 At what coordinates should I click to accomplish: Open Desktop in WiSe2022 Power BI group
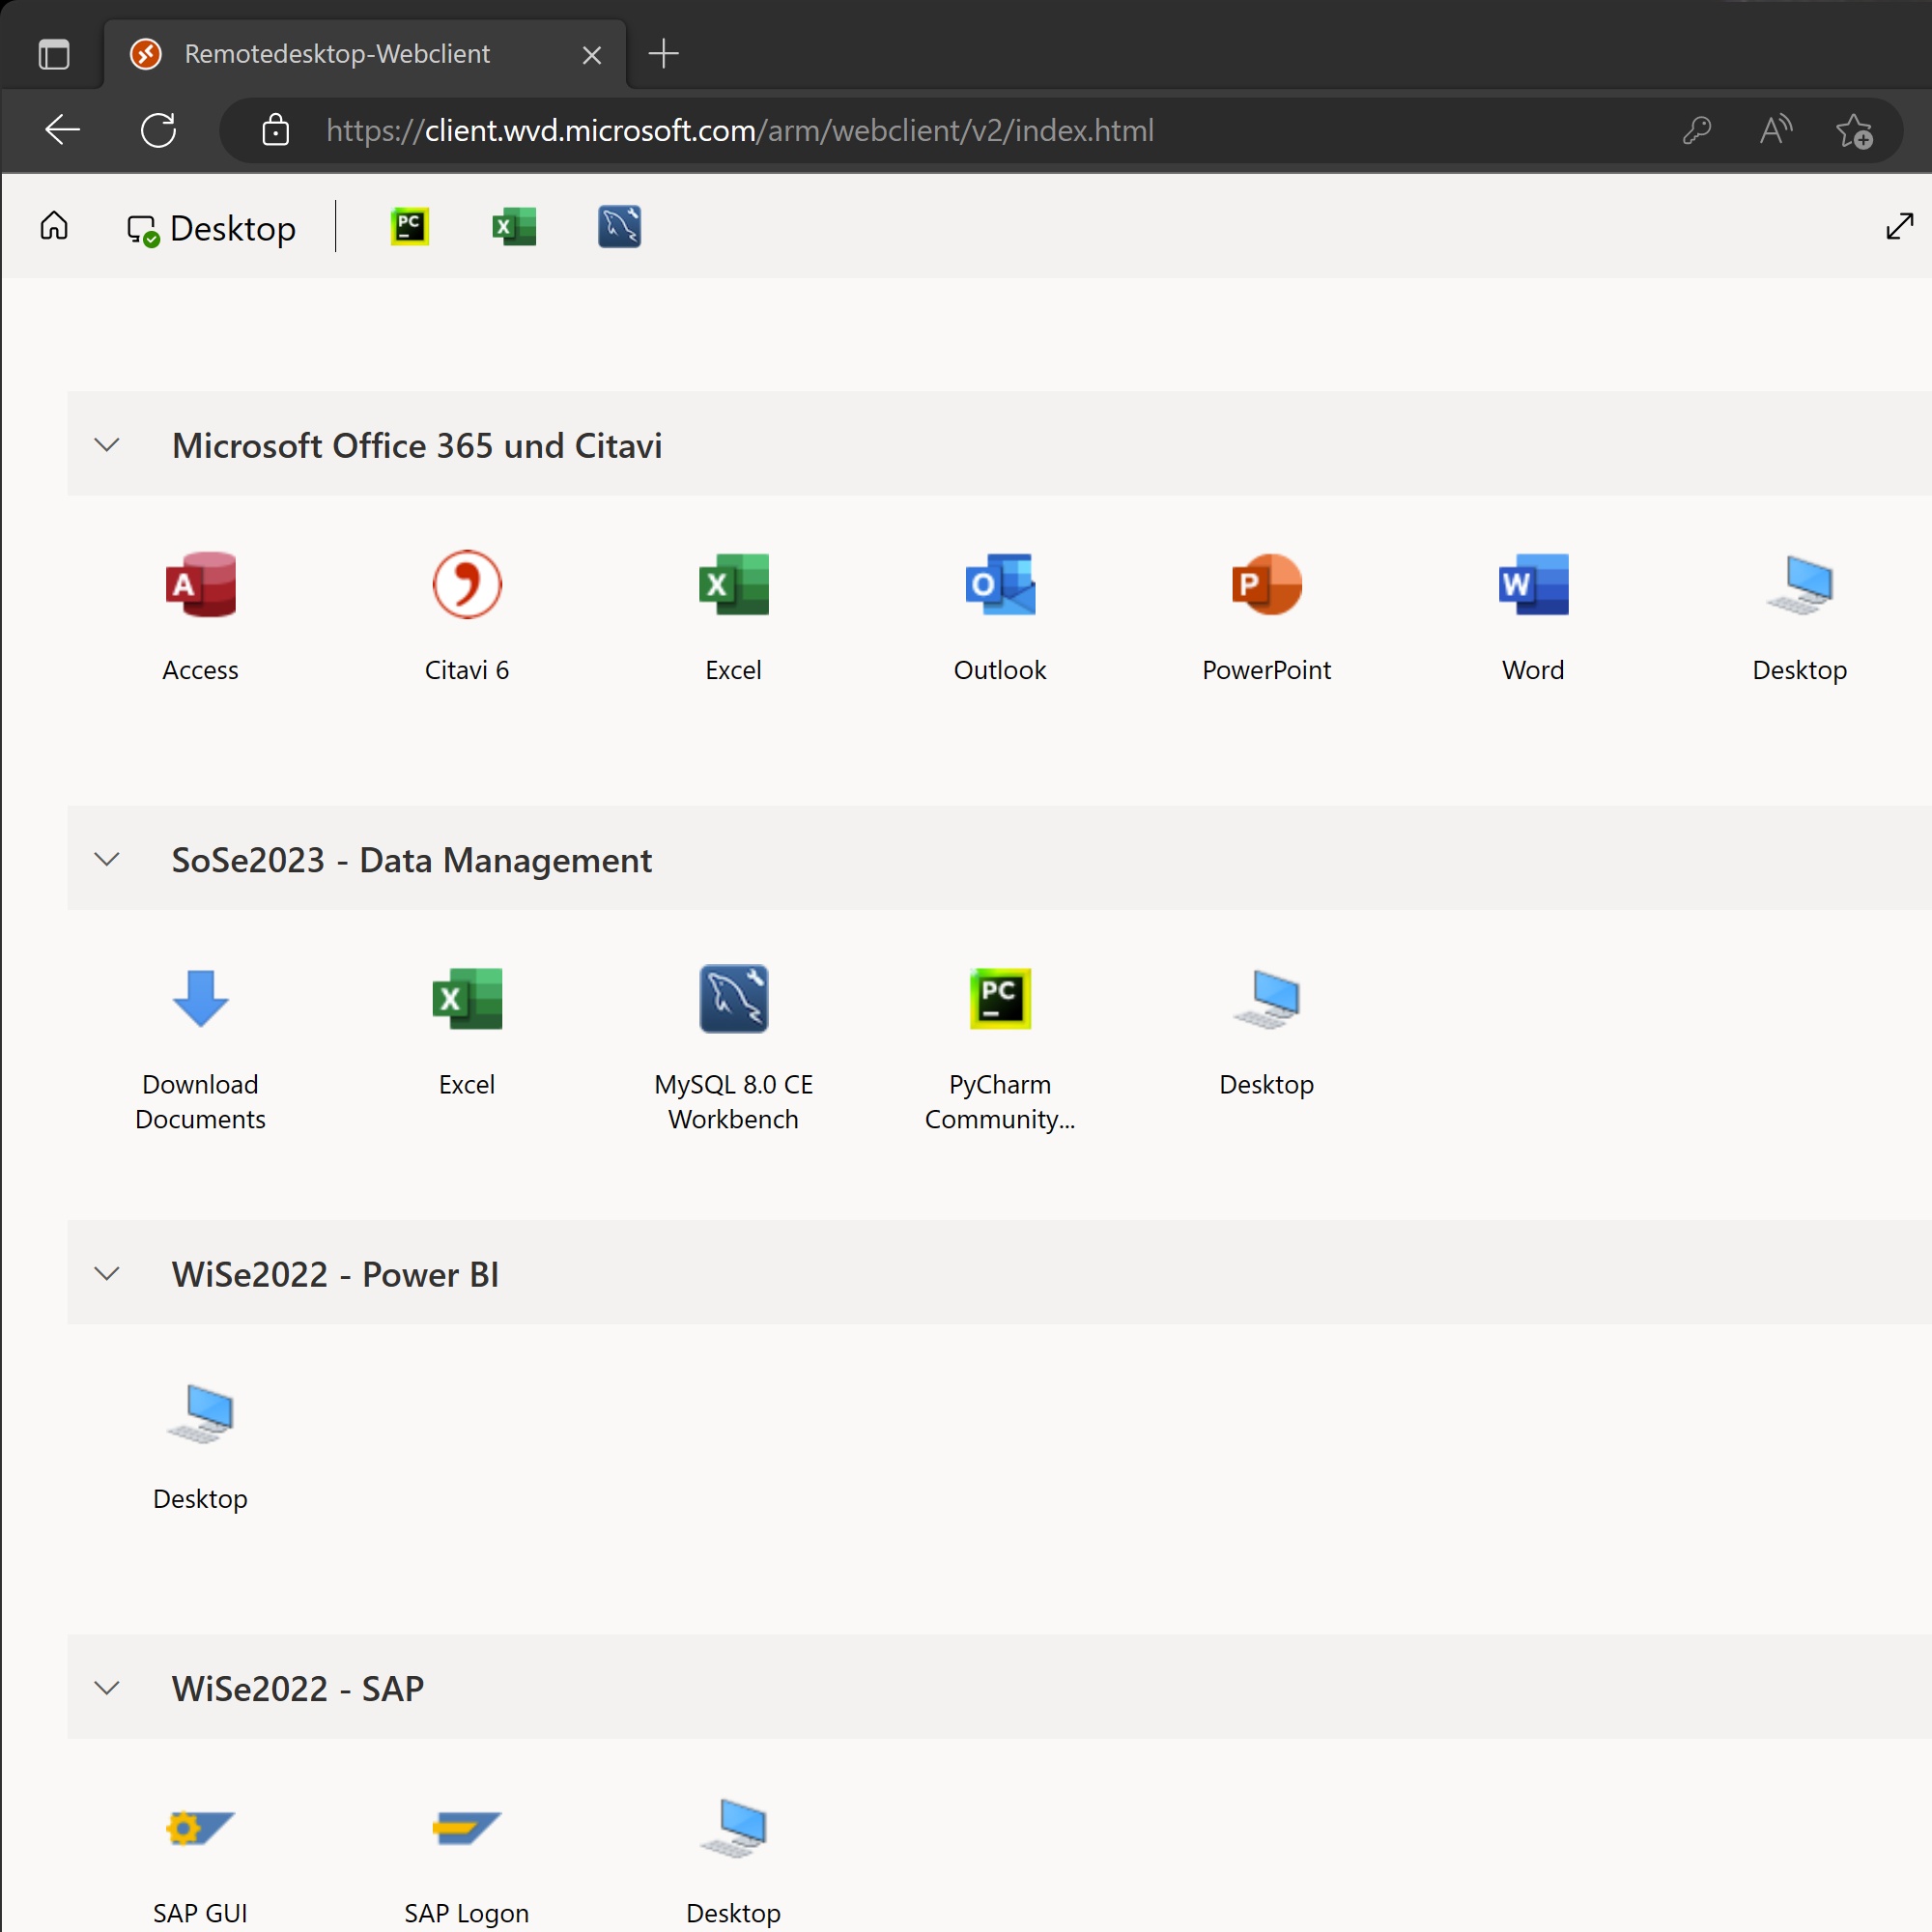(x=200, y=1446)
